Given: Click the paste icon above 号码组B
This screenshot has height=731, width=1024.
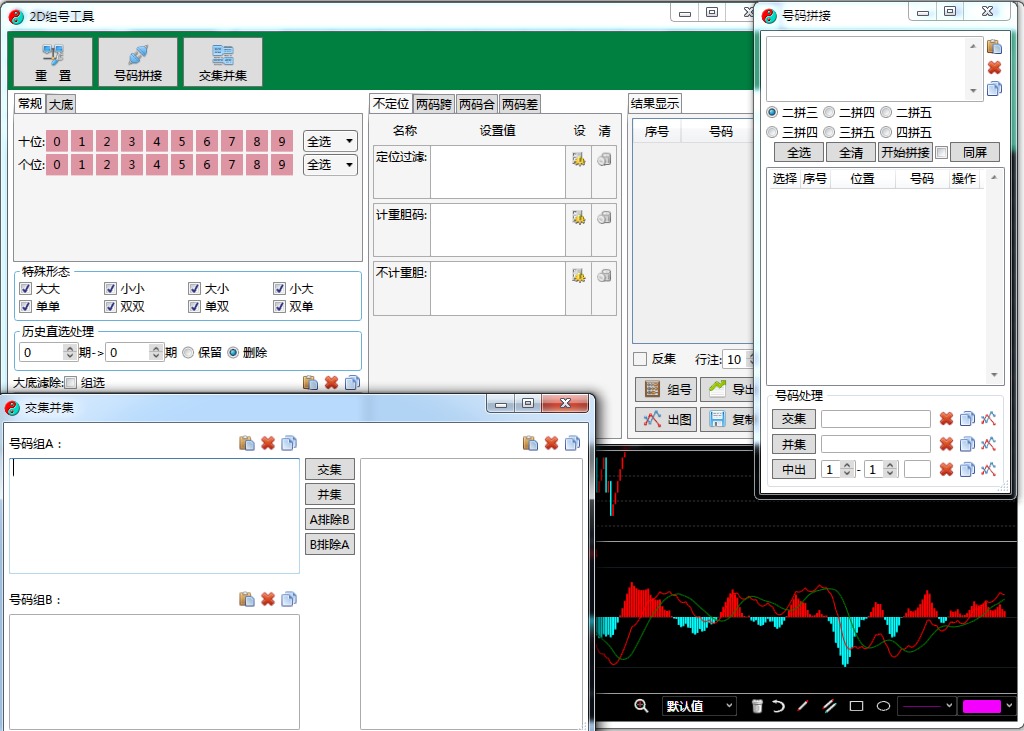Looking at the screenshot, I should [247, 599].
